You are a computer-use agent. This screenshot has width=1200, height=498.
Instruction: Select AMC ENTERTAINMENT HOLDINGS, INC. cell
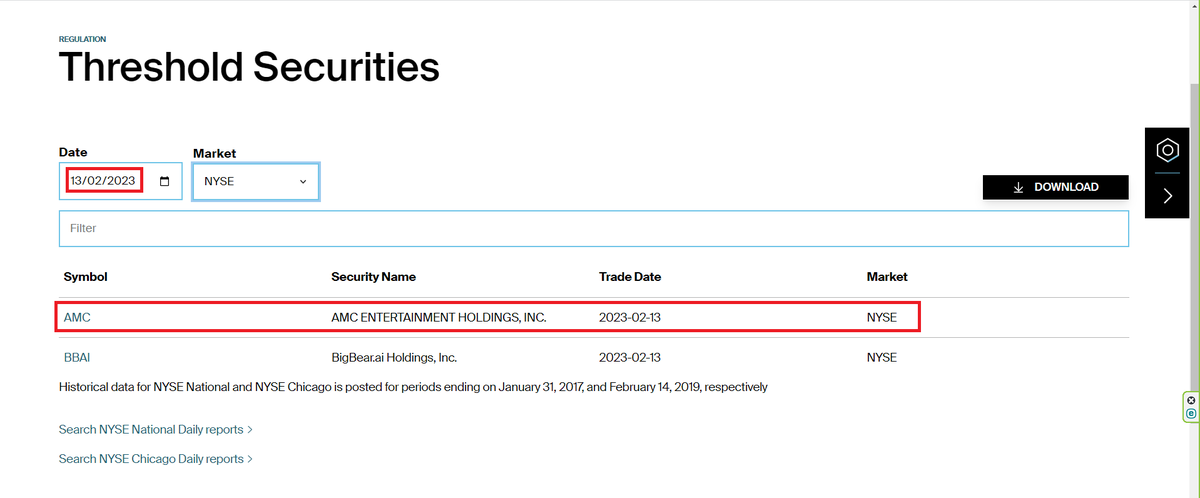[x=439, y=317]
